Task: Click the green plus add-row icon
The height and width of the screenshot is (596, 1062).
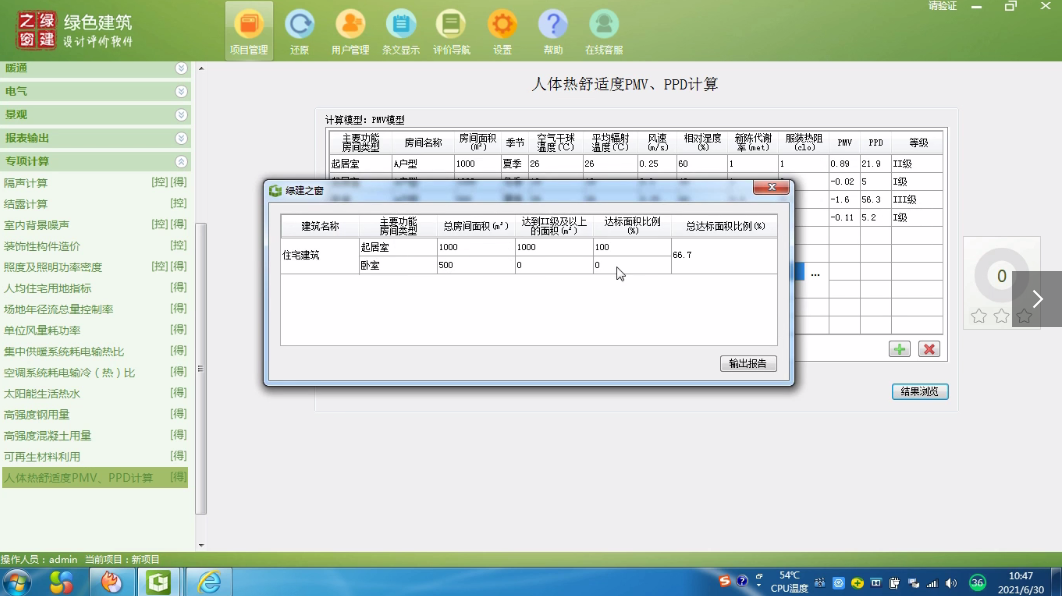Action: [x=899, y=349]
